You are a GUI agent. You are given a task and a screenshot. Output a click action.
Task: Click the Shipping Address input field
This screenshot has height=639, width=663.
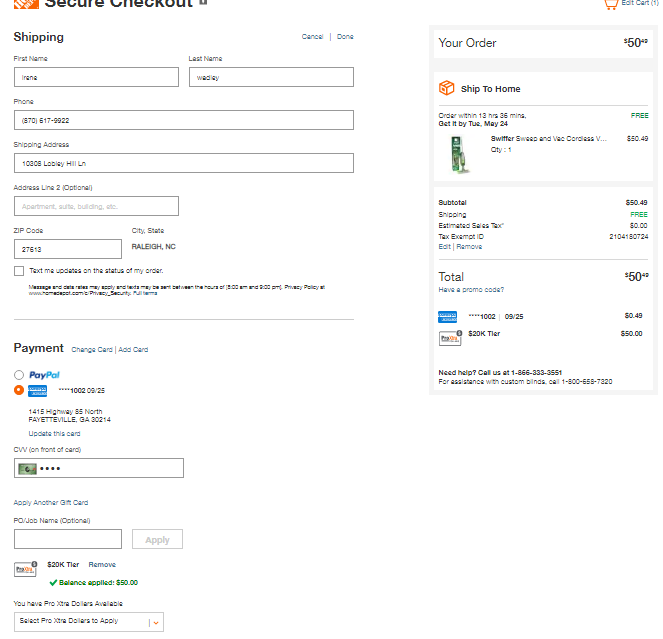coord(184,163)
